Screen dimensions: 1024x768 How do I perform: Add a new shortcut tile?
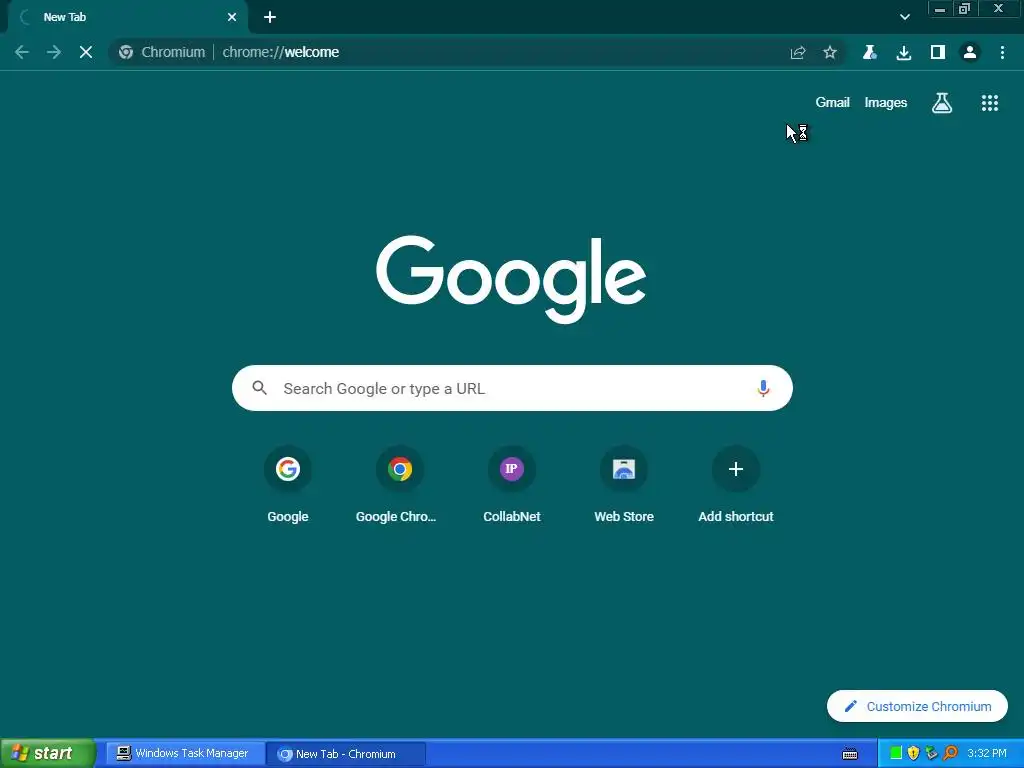point(735,485)
